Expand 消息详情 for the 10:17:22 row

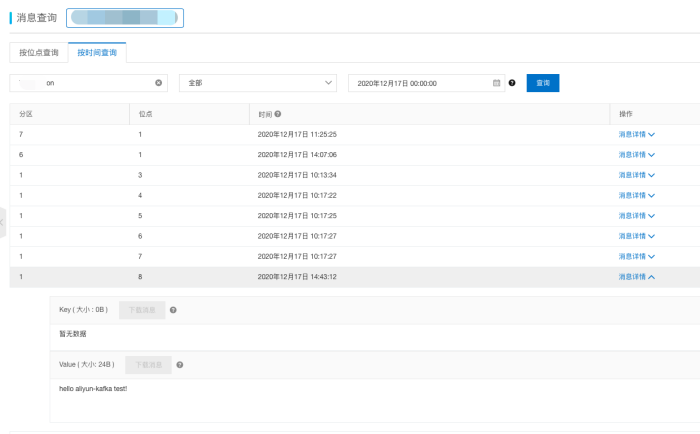click(x=636, y=195)
